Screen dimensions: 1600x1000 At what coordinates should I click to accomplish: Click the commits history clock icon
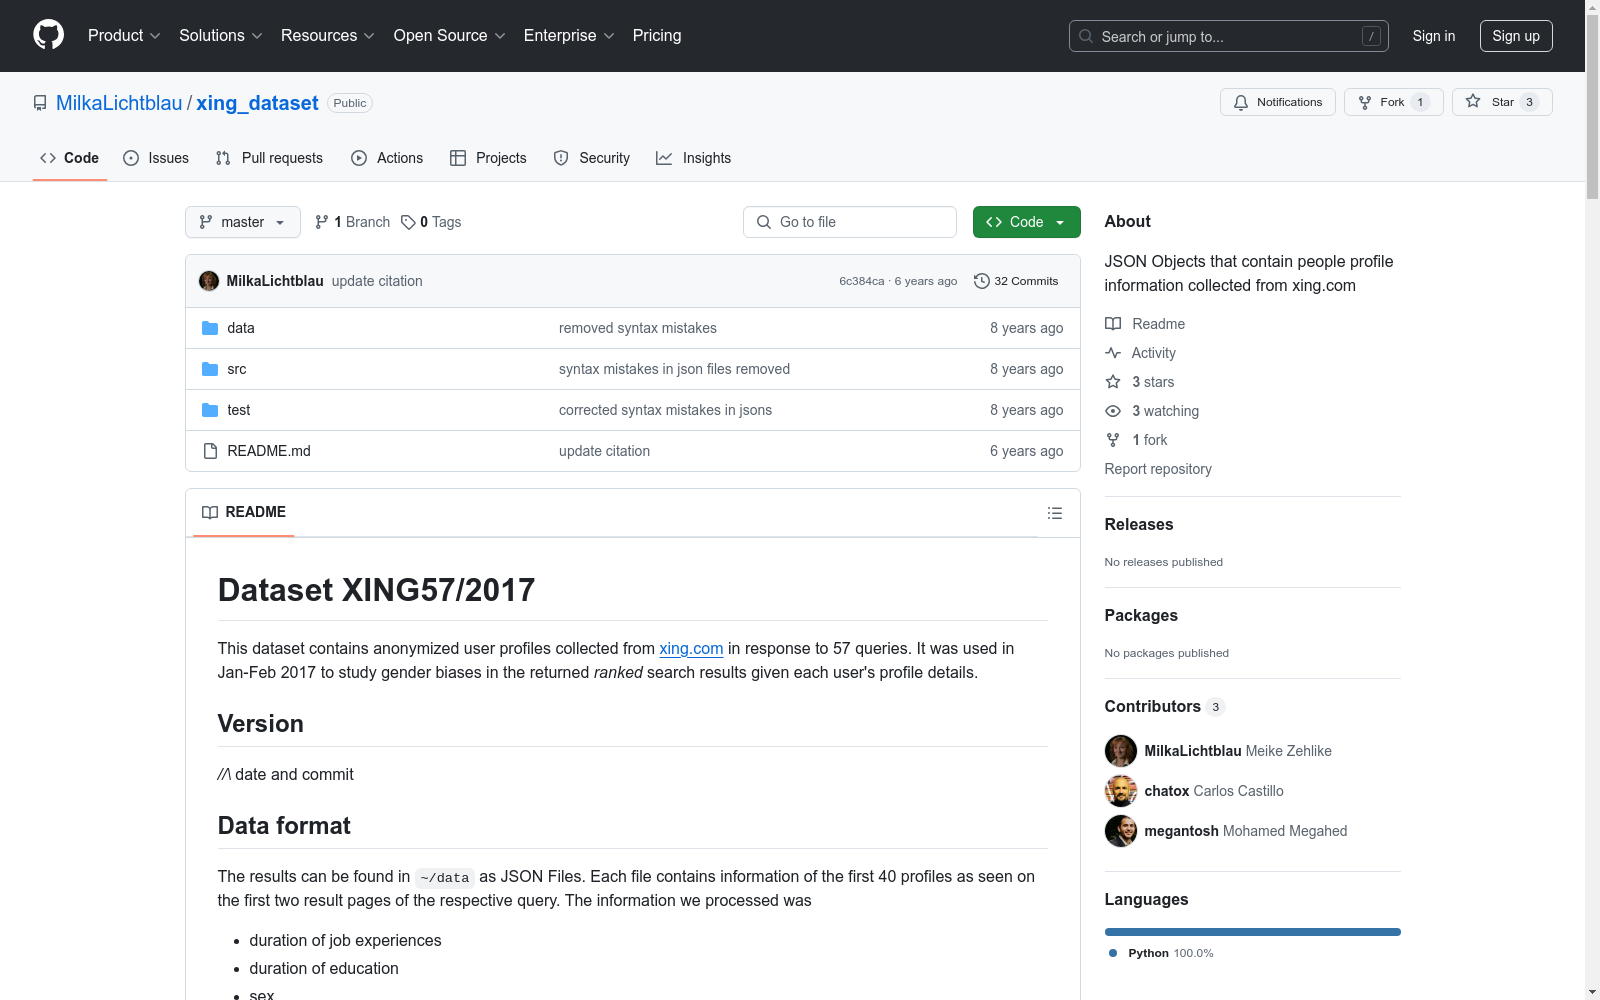coord(982,281)
